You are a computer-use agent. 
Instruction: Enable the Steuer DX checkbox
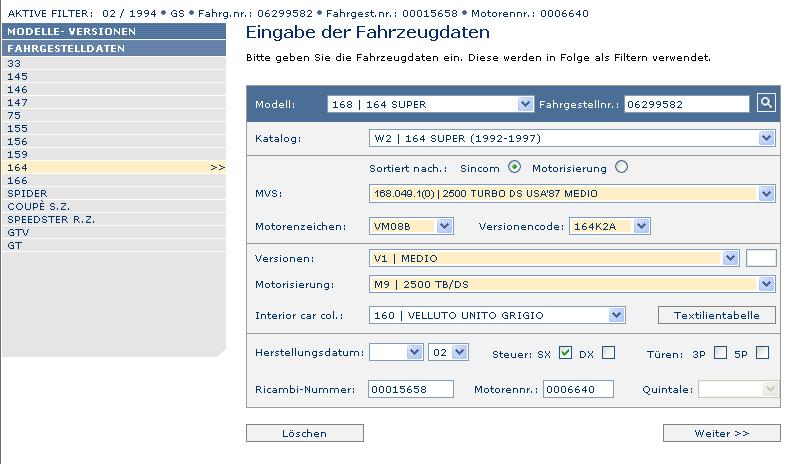pyautogui.click(x=608, y=353)
